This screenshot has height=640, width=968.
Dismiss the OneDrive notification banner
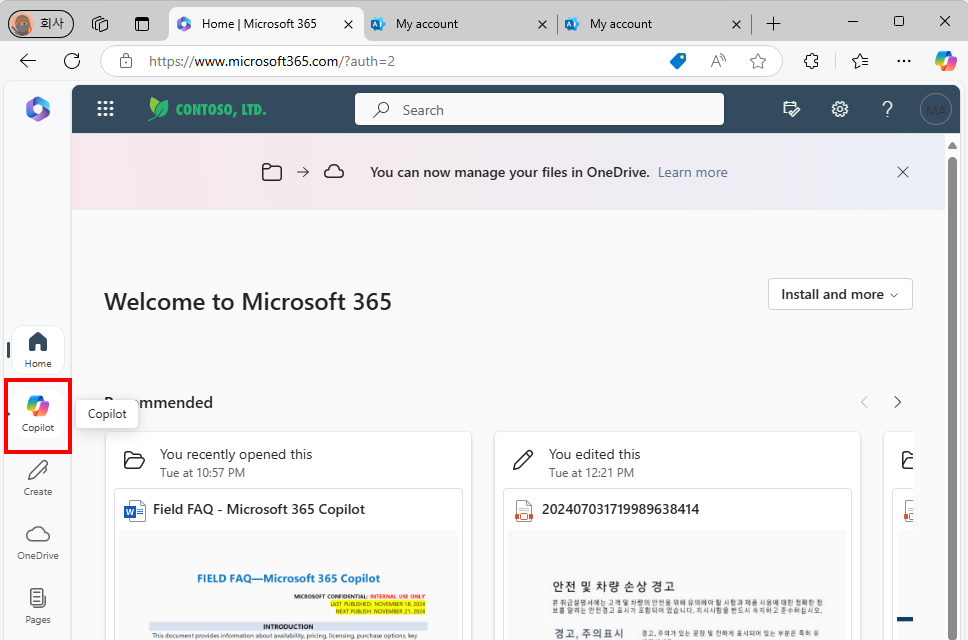(x=903, y=172)
